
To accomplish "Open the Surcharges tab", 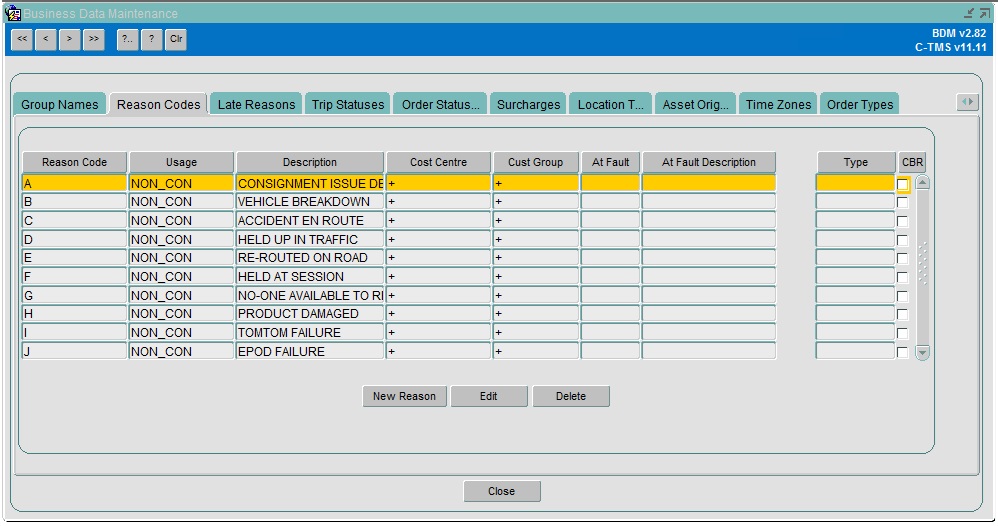I will 528,104.
